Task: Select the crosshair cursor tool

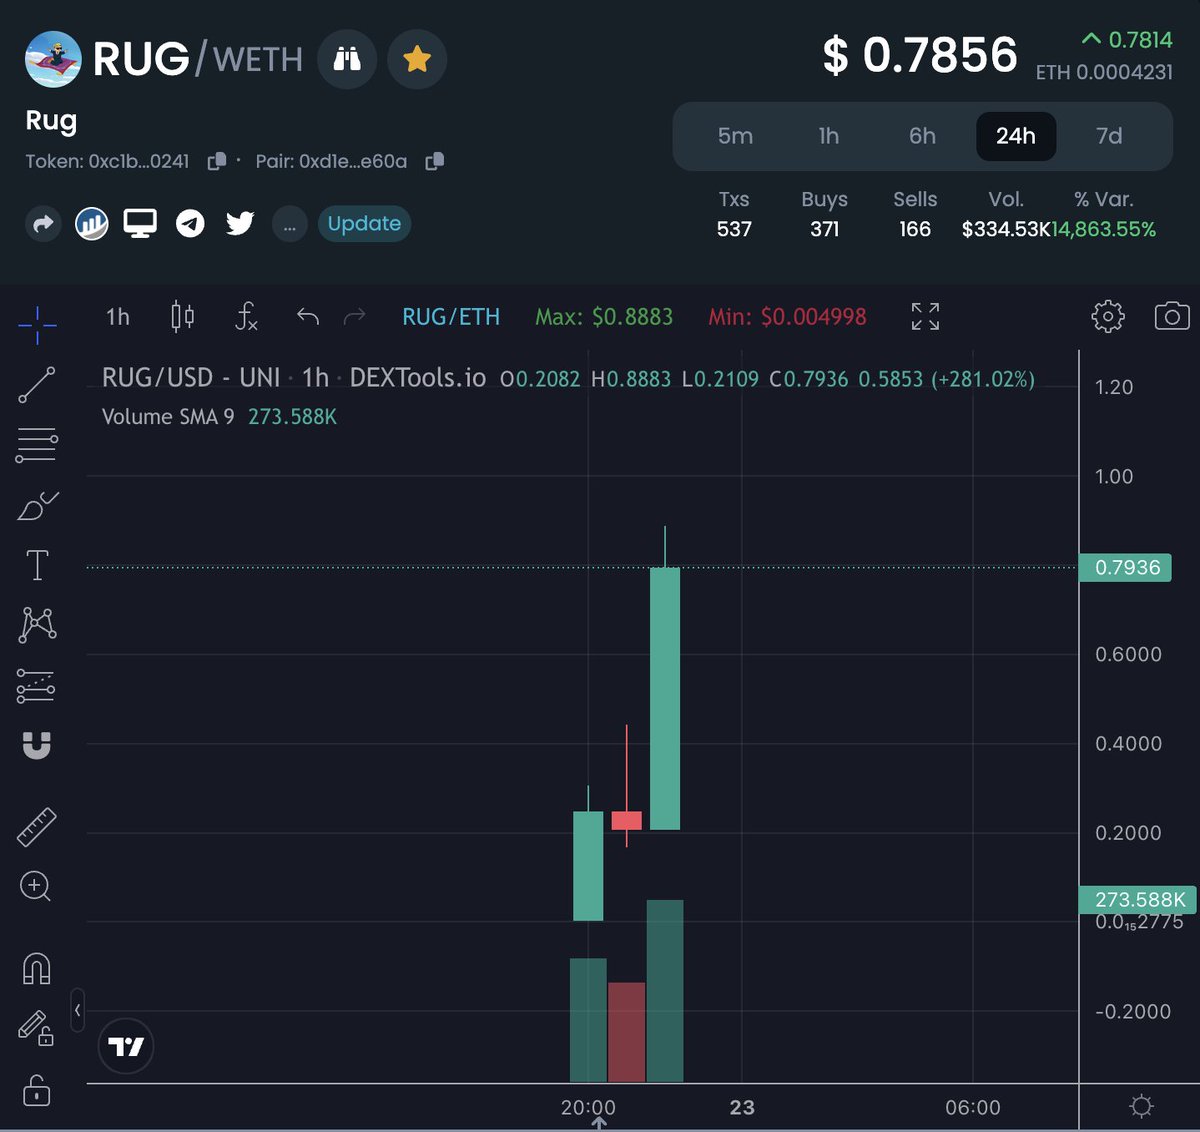Action: coord(37,323)
